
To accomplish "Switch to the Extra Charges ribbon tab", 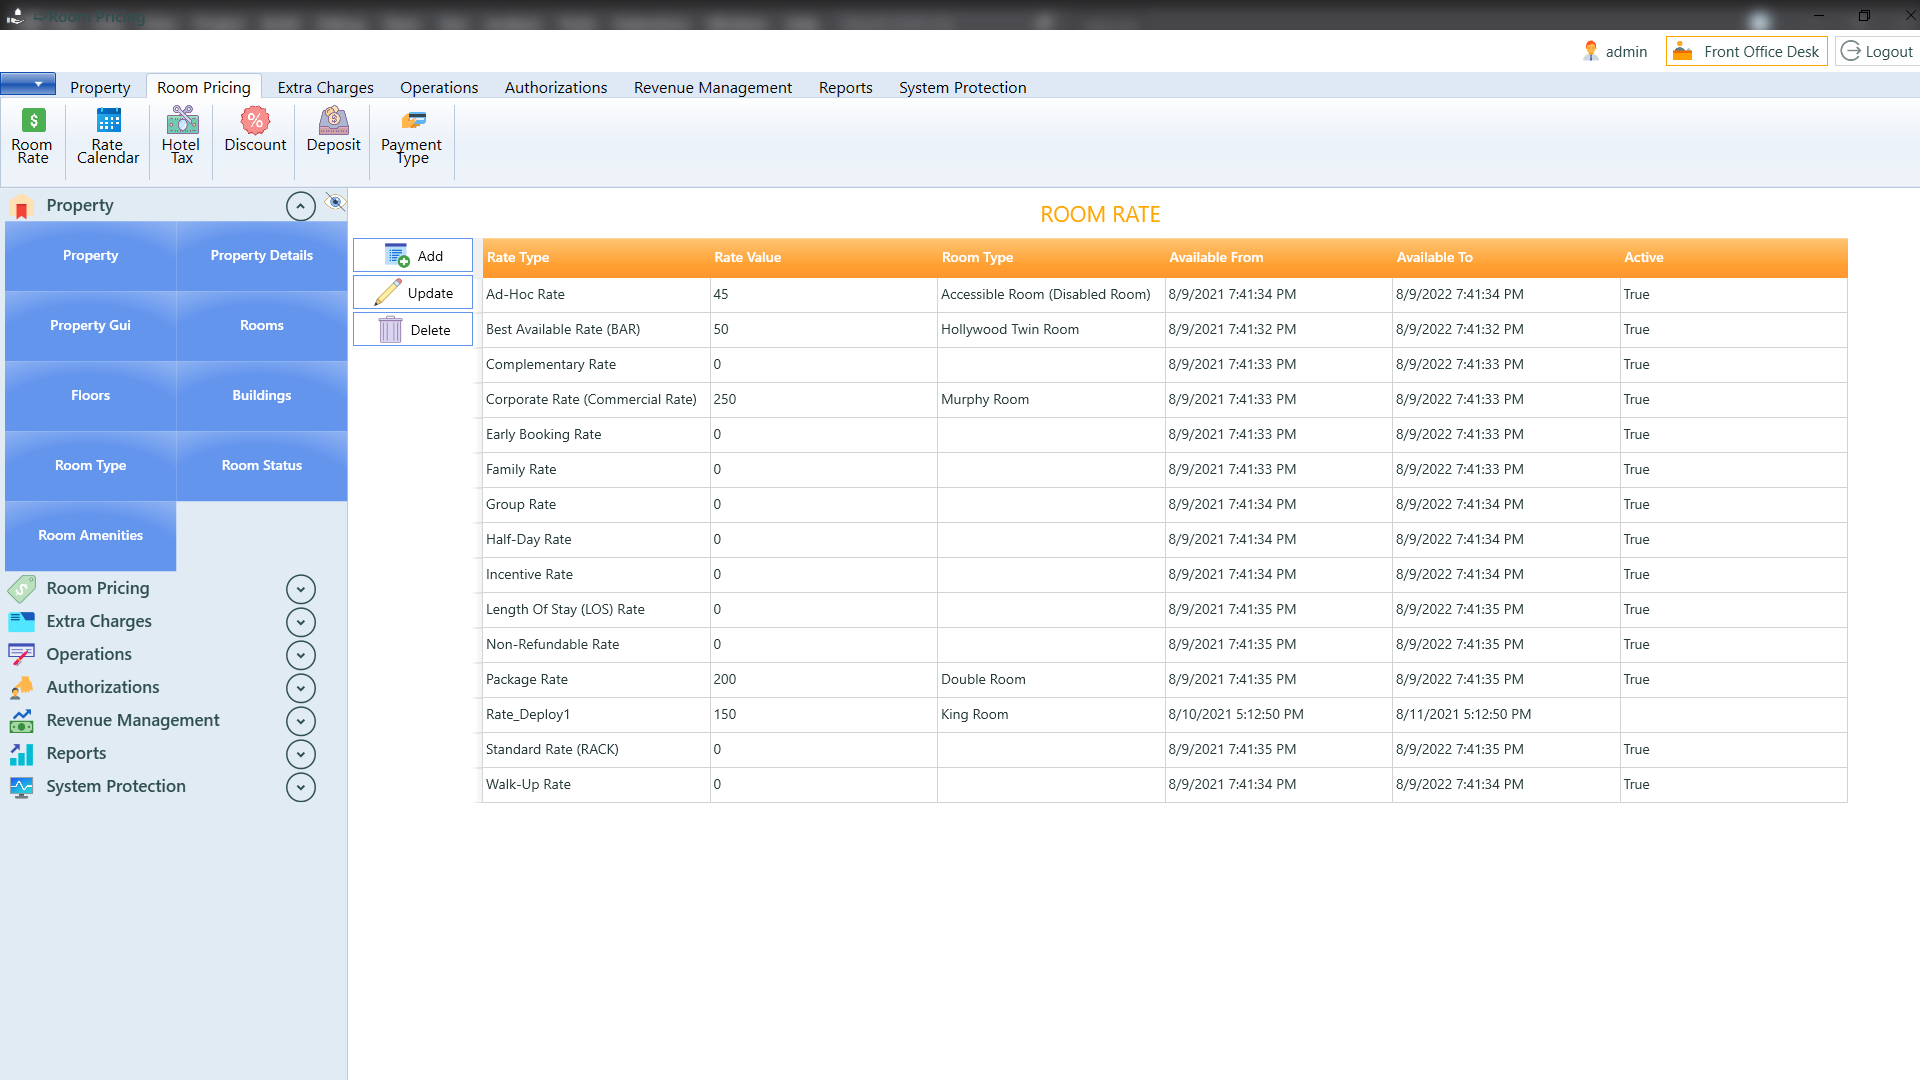I will 325,87.
